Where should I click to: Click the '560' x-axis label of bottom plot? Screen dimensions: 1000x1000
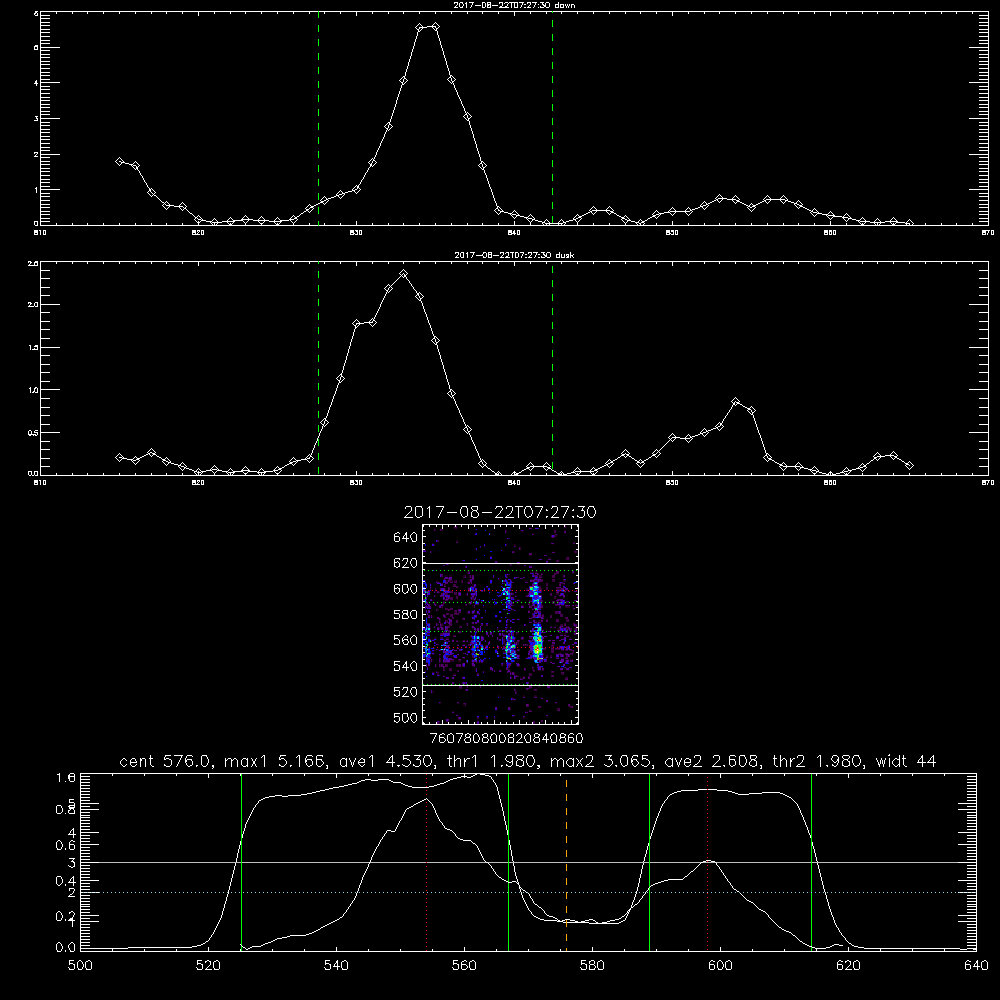(464, 965)
